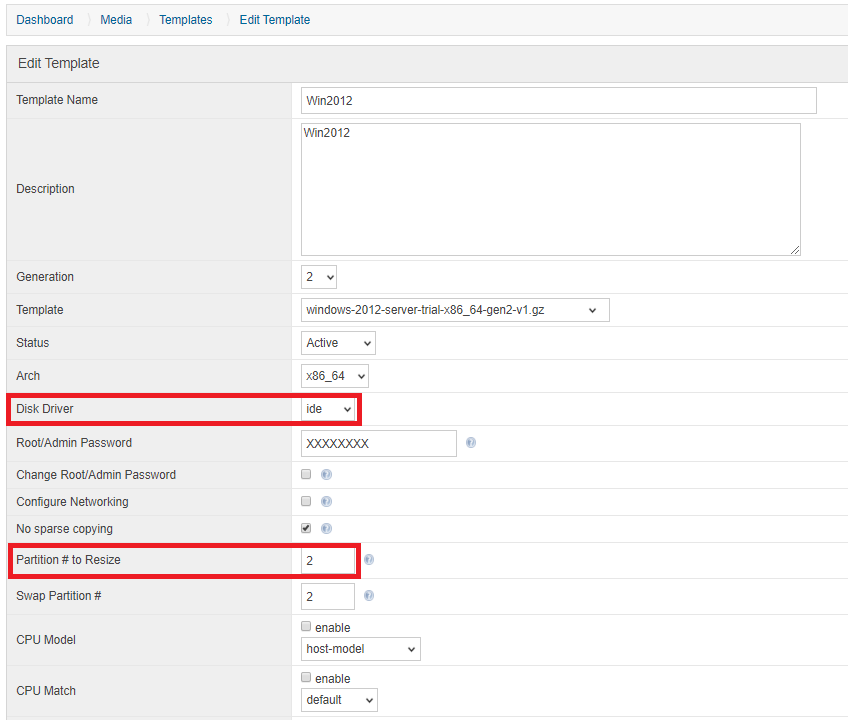The height and width of the screenshot is (720, 848).
Task: Open Media breadcrumb link
Action: [116, 20]
